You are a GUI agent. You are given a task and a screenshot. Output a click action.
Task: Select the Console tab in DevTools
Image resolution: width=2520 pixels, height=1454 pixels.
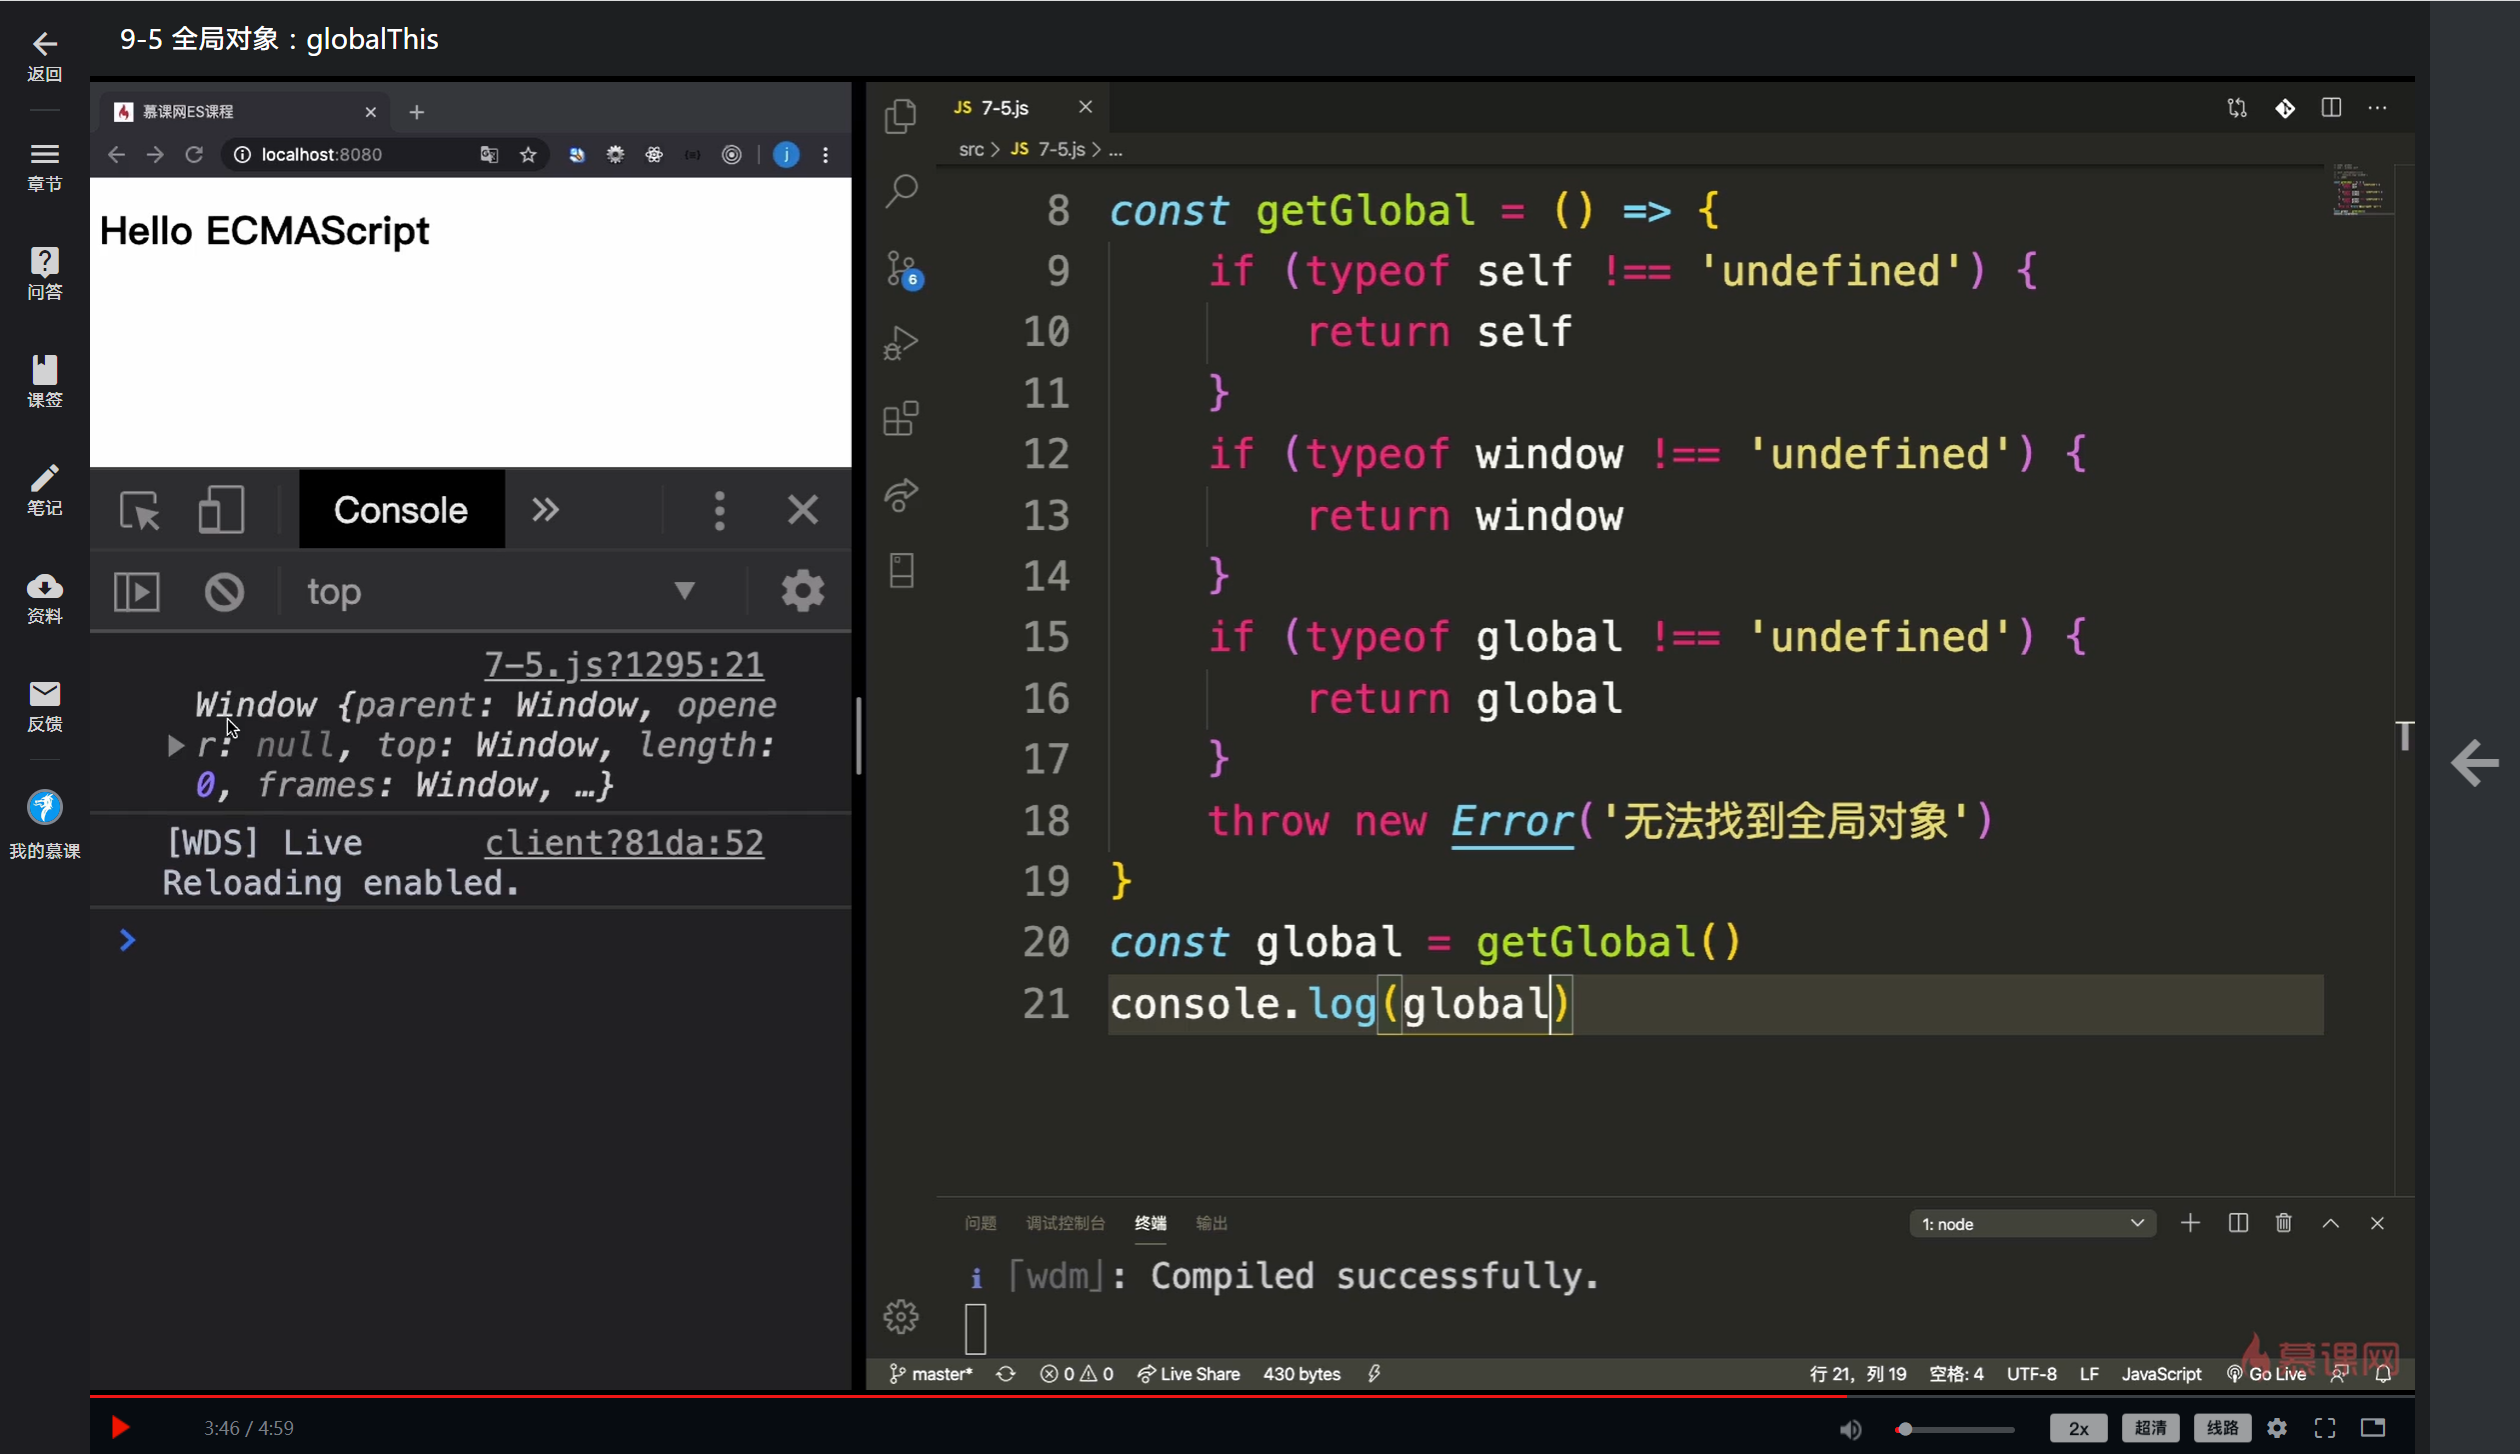click(401, 510)
